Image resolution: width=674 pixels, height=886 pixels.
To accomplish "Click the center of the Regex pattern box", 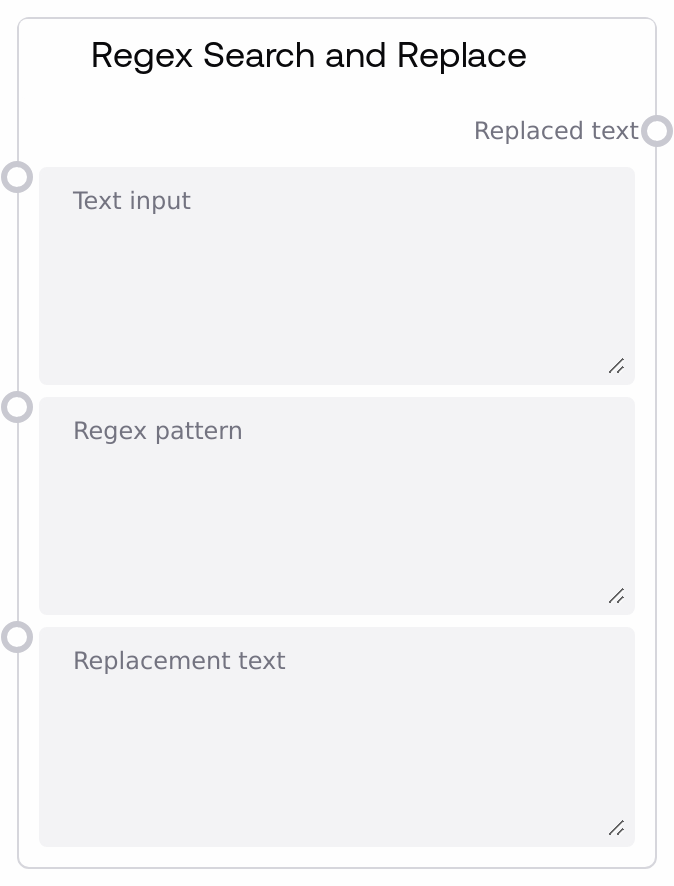I will coord(337,506).
